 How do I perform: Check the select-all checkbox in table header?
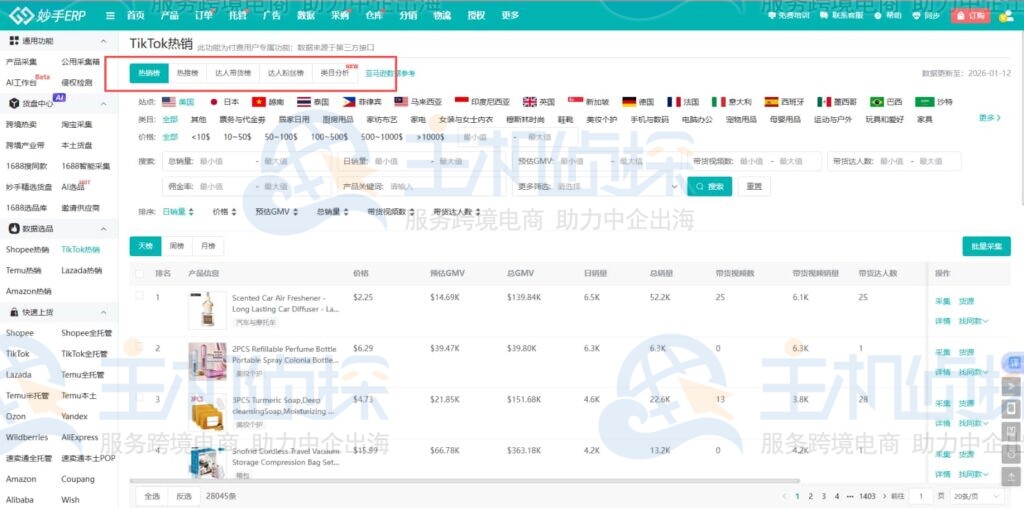tap(138, 273)
